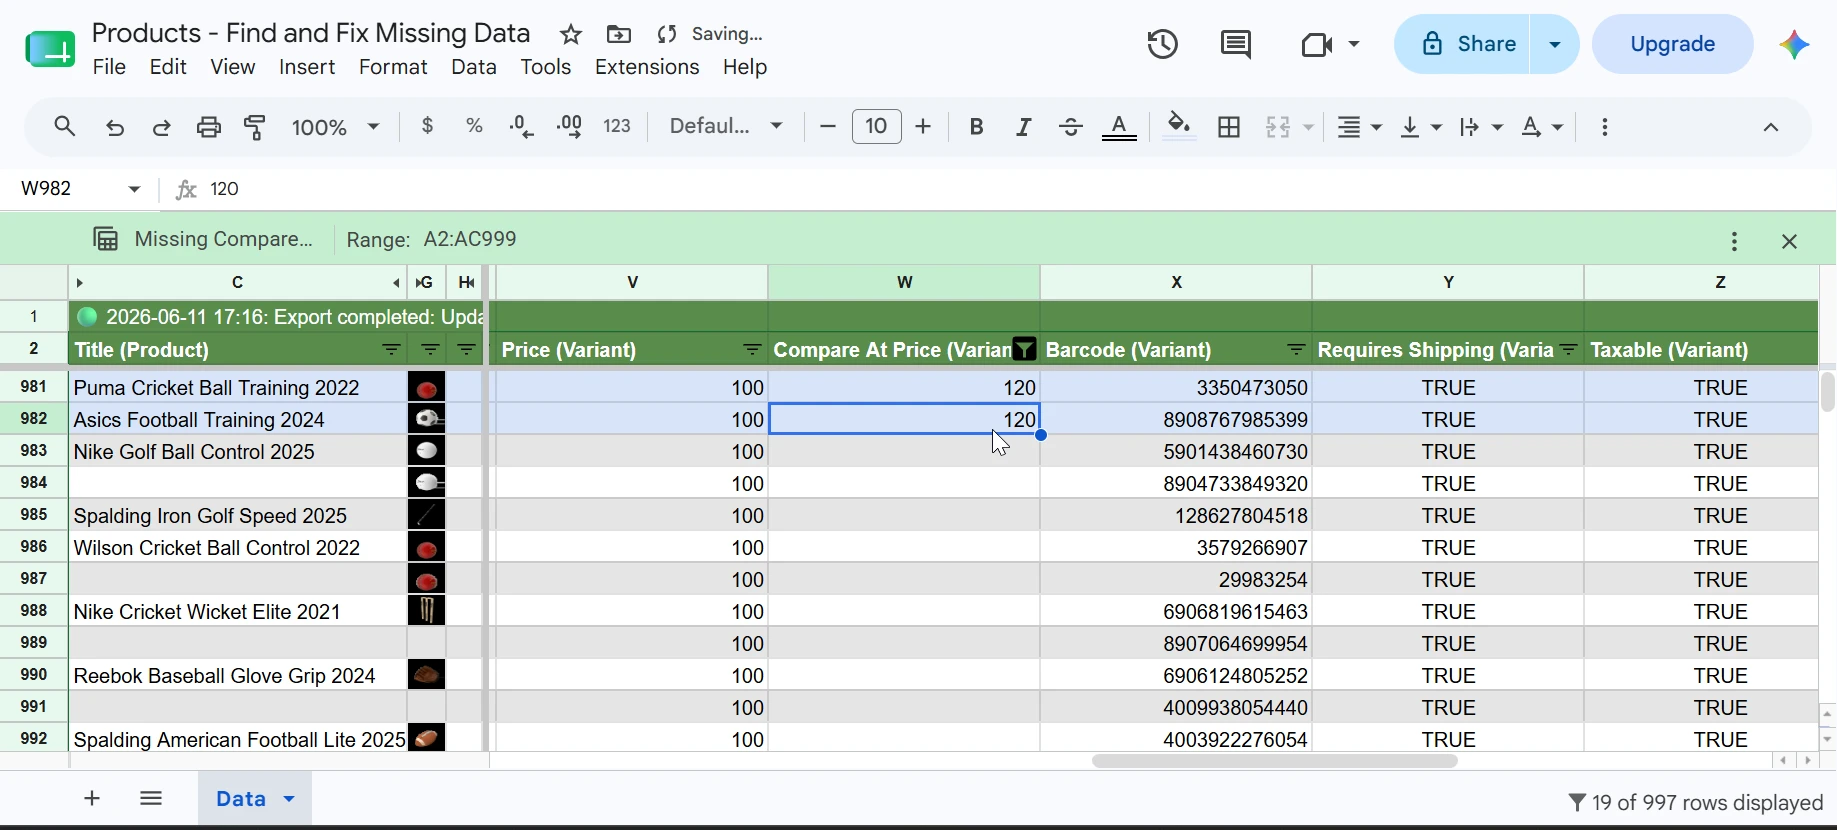Open the Google Sheets home icon
The image size is (1837, 830).
pos(49,48)
